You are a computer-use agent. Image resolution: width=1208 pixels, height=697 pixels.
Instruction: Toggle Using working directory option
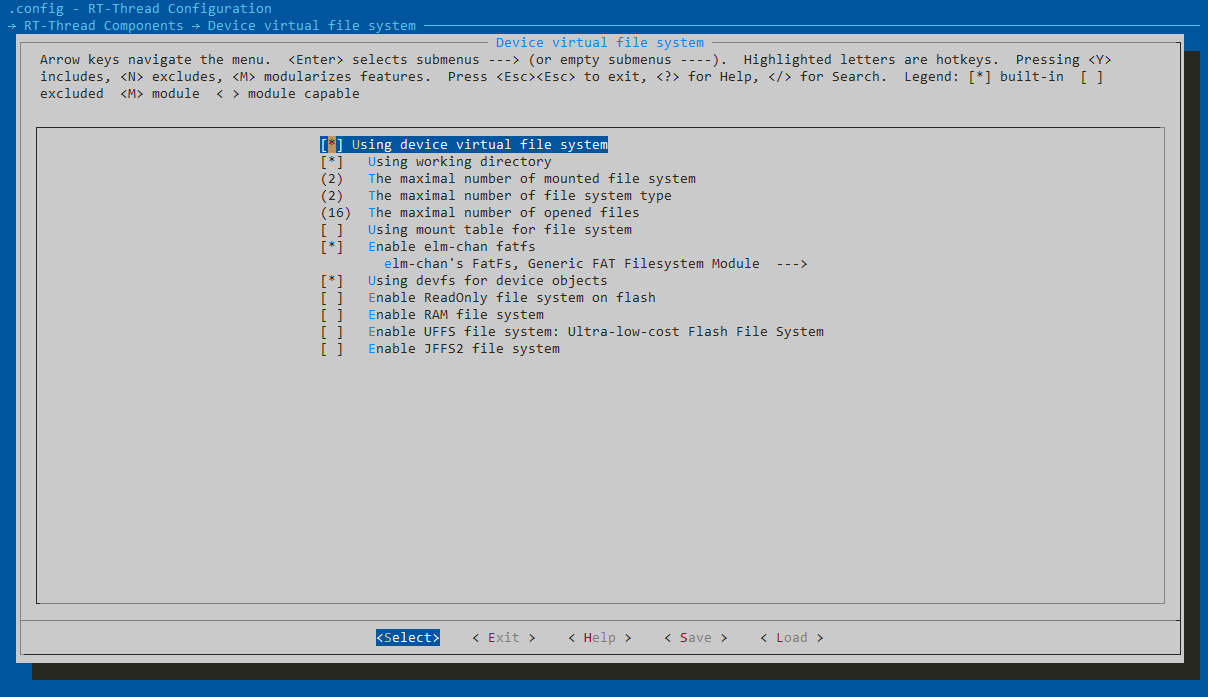tap(436, 162)
